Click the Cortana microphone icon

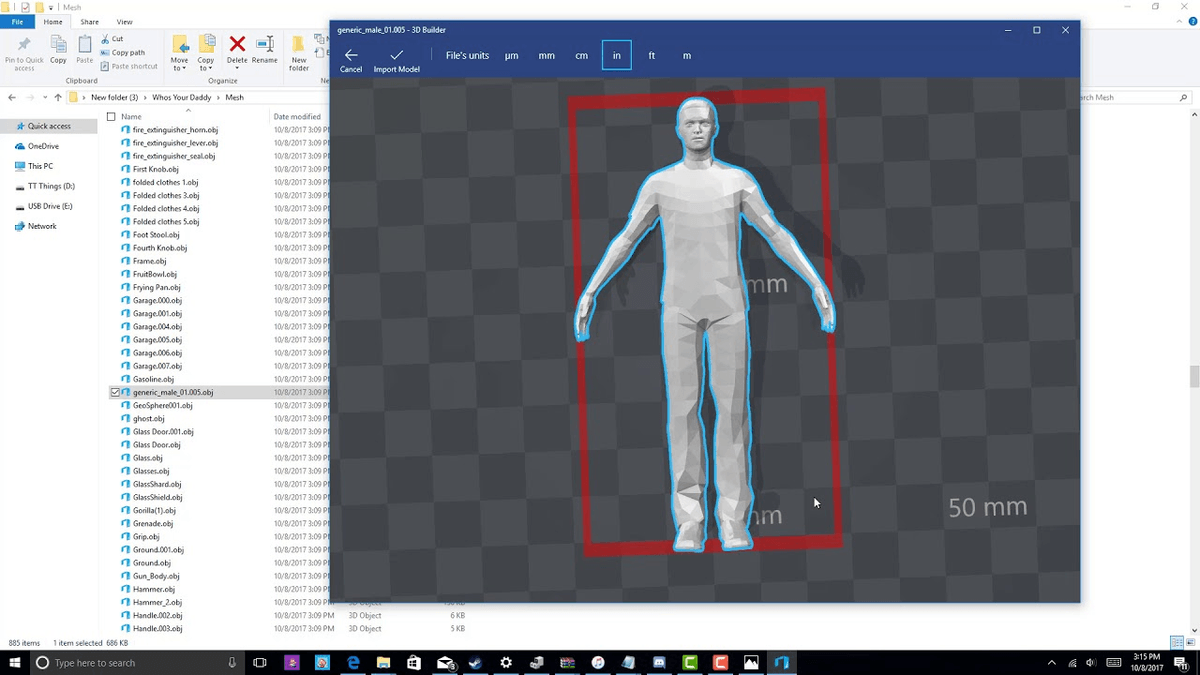[x=232, y=662]
